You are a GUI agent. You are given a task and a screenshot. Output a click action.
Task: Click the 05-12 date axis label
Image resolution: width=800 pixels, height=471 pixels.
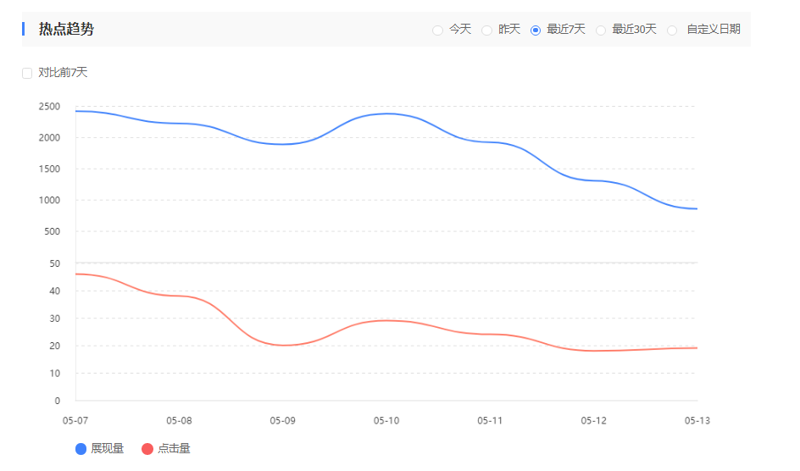(594, 421)
